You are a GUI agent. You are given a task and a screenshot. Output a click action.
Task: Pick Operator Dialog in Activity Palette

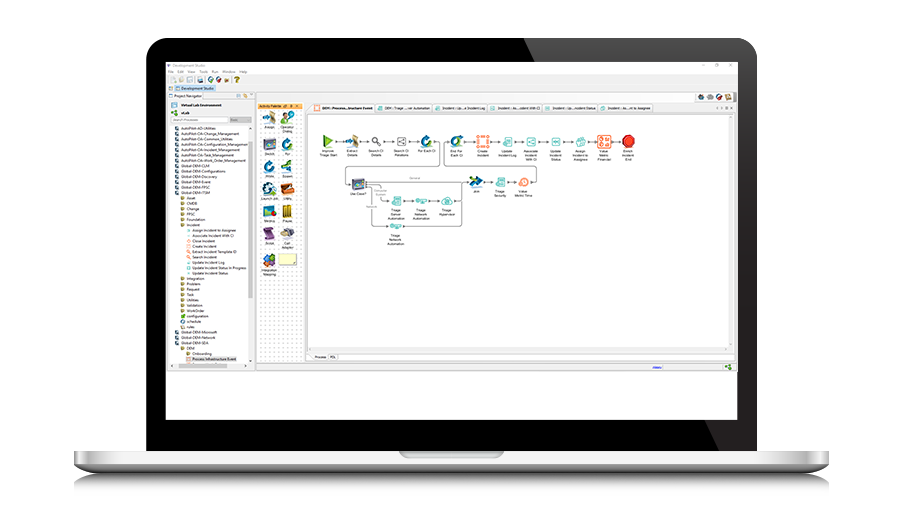coord(287,119)
